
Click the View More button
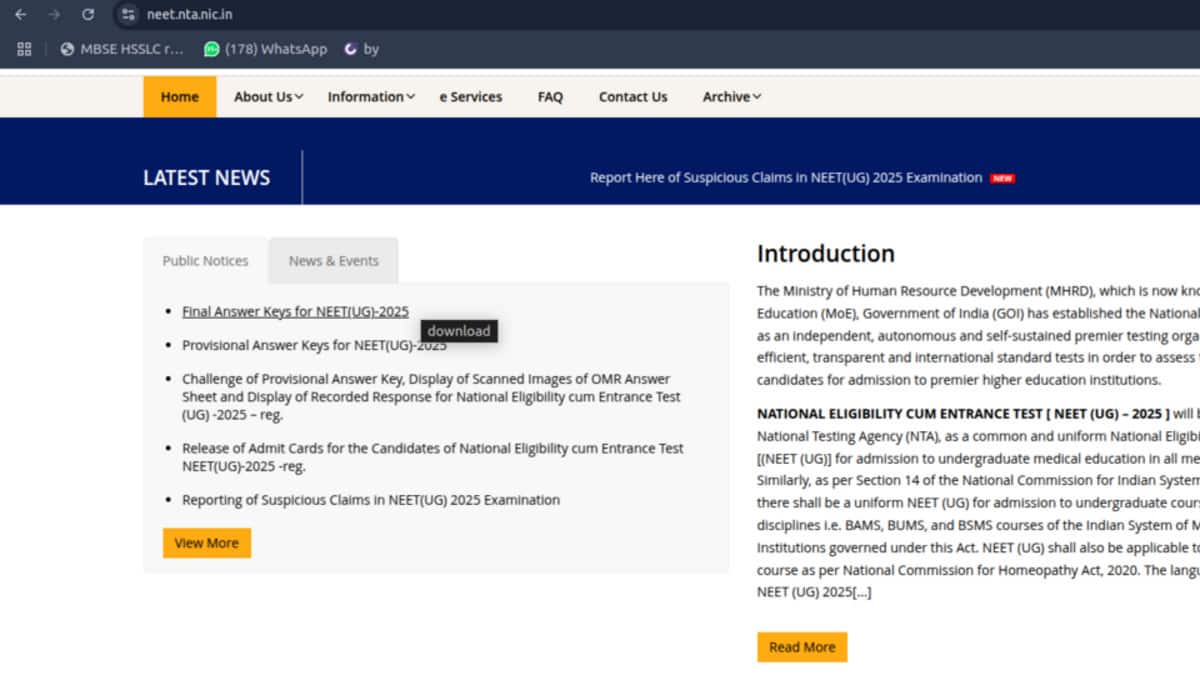point(207,543)
